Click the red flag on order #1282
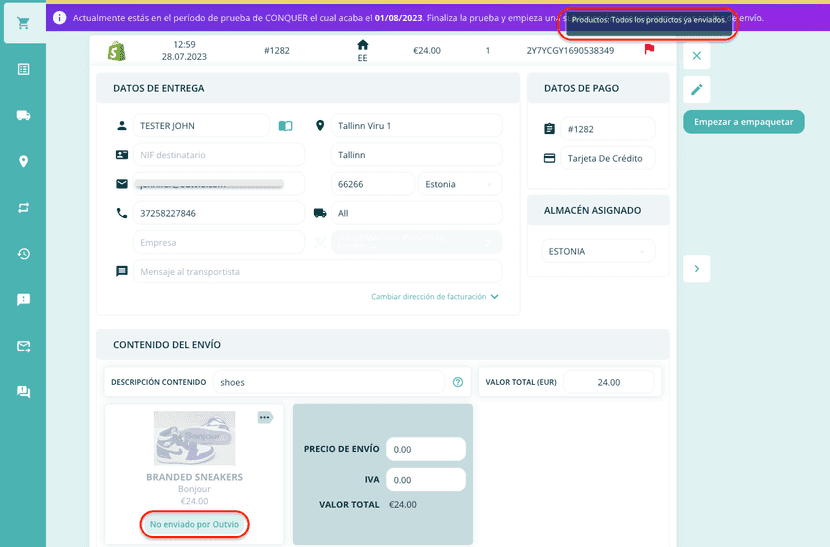 coord(649,49)
